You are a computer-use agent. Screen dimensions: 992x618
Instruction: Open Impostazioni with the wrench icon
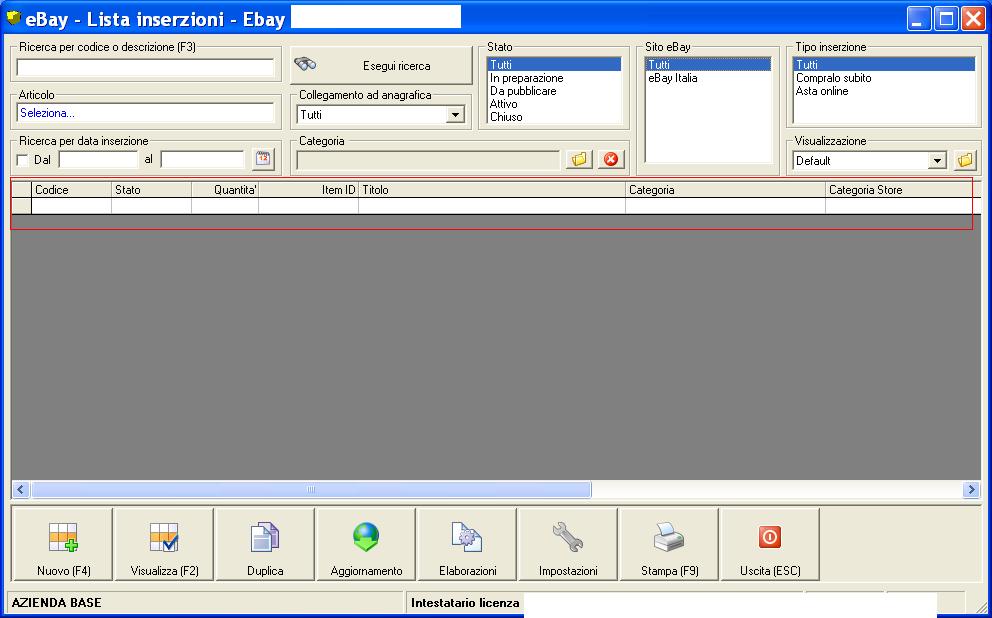click(x=568, y=544)
